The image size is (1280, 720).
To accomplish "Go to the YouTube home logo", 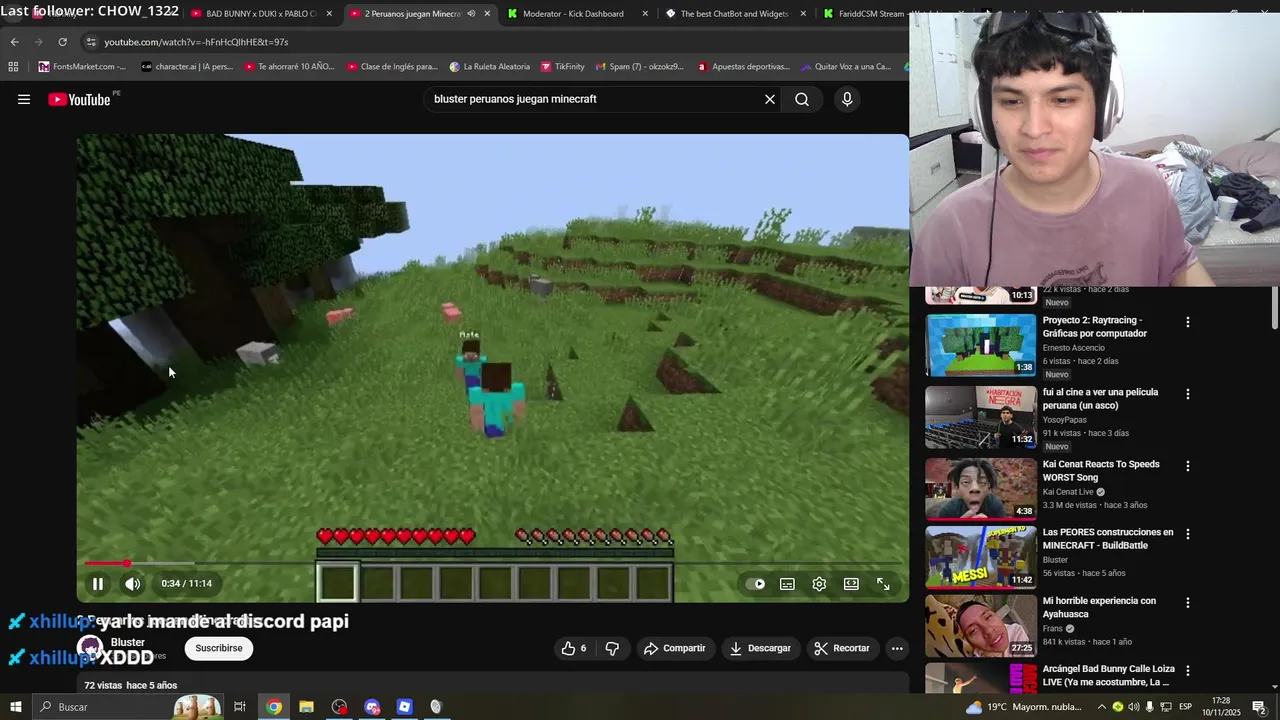I will (79, 99).
